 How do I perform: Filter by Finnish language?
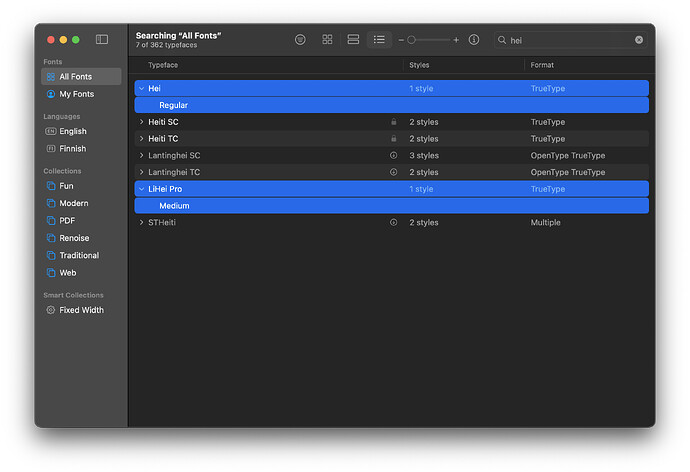pos(81,149)
